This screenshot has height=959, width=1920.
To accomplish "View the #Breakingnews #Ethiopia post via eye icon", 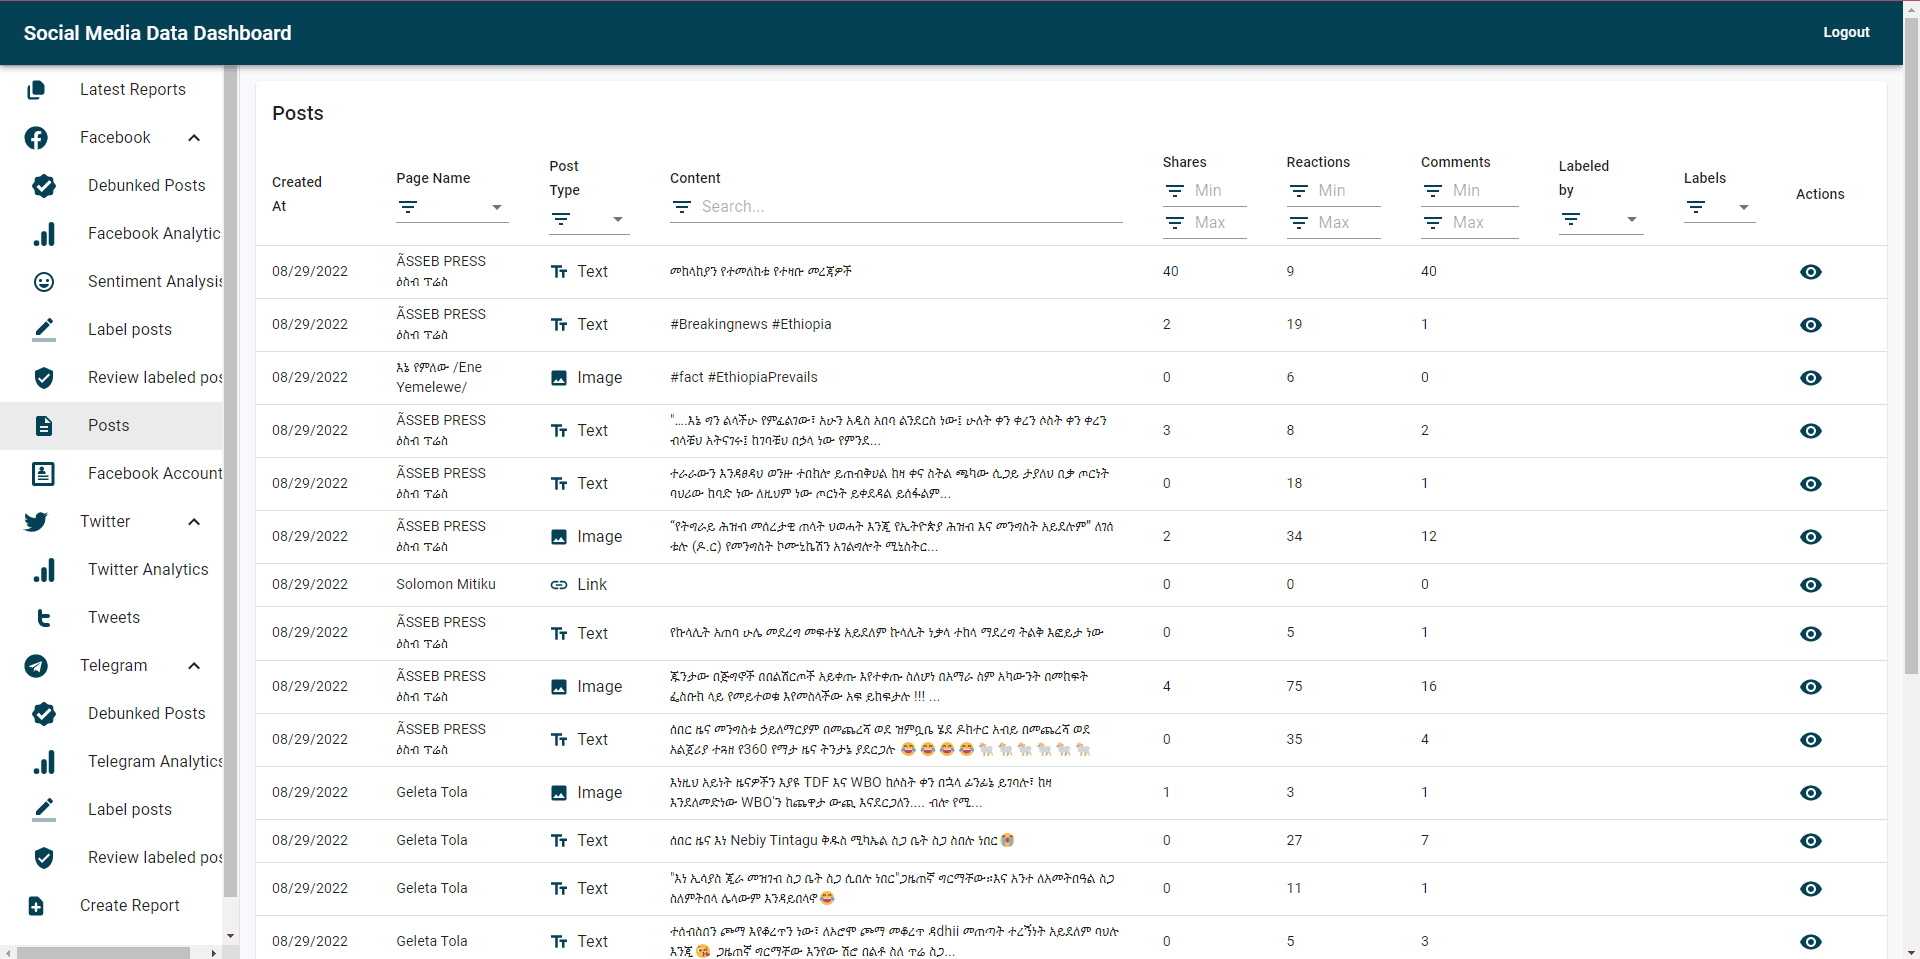I will click(x=1810, y=325).
